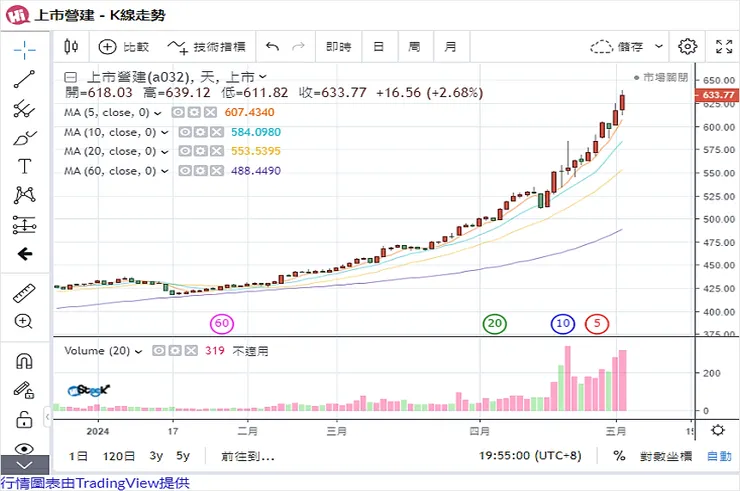Open candlestick chart style selector
Viewport: 740px width, 491px height.
[x=71, y=46]
